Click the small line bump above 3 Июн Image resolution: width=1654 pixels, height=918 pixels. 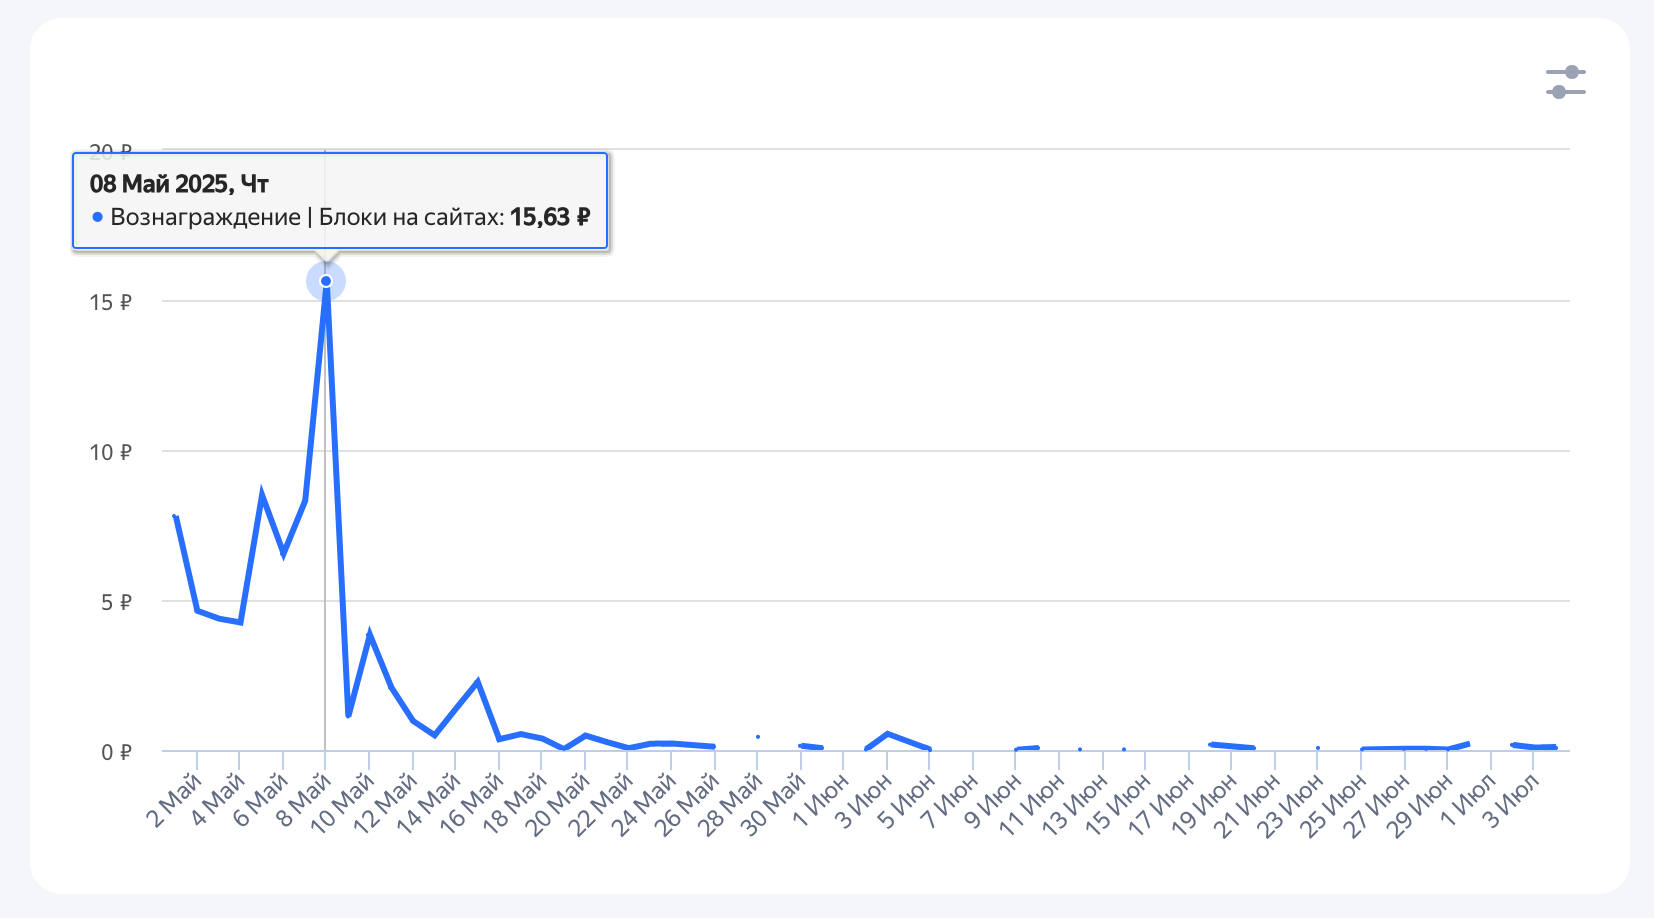(888, 734)
